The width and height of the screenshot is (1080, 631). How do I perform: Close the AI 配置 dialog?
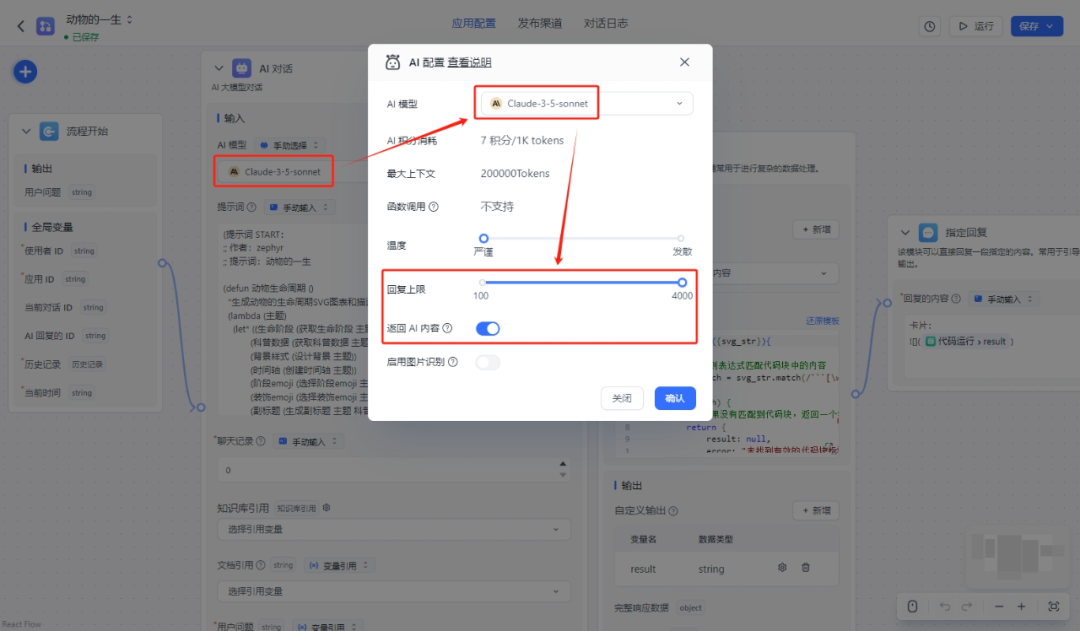point(684,62)
